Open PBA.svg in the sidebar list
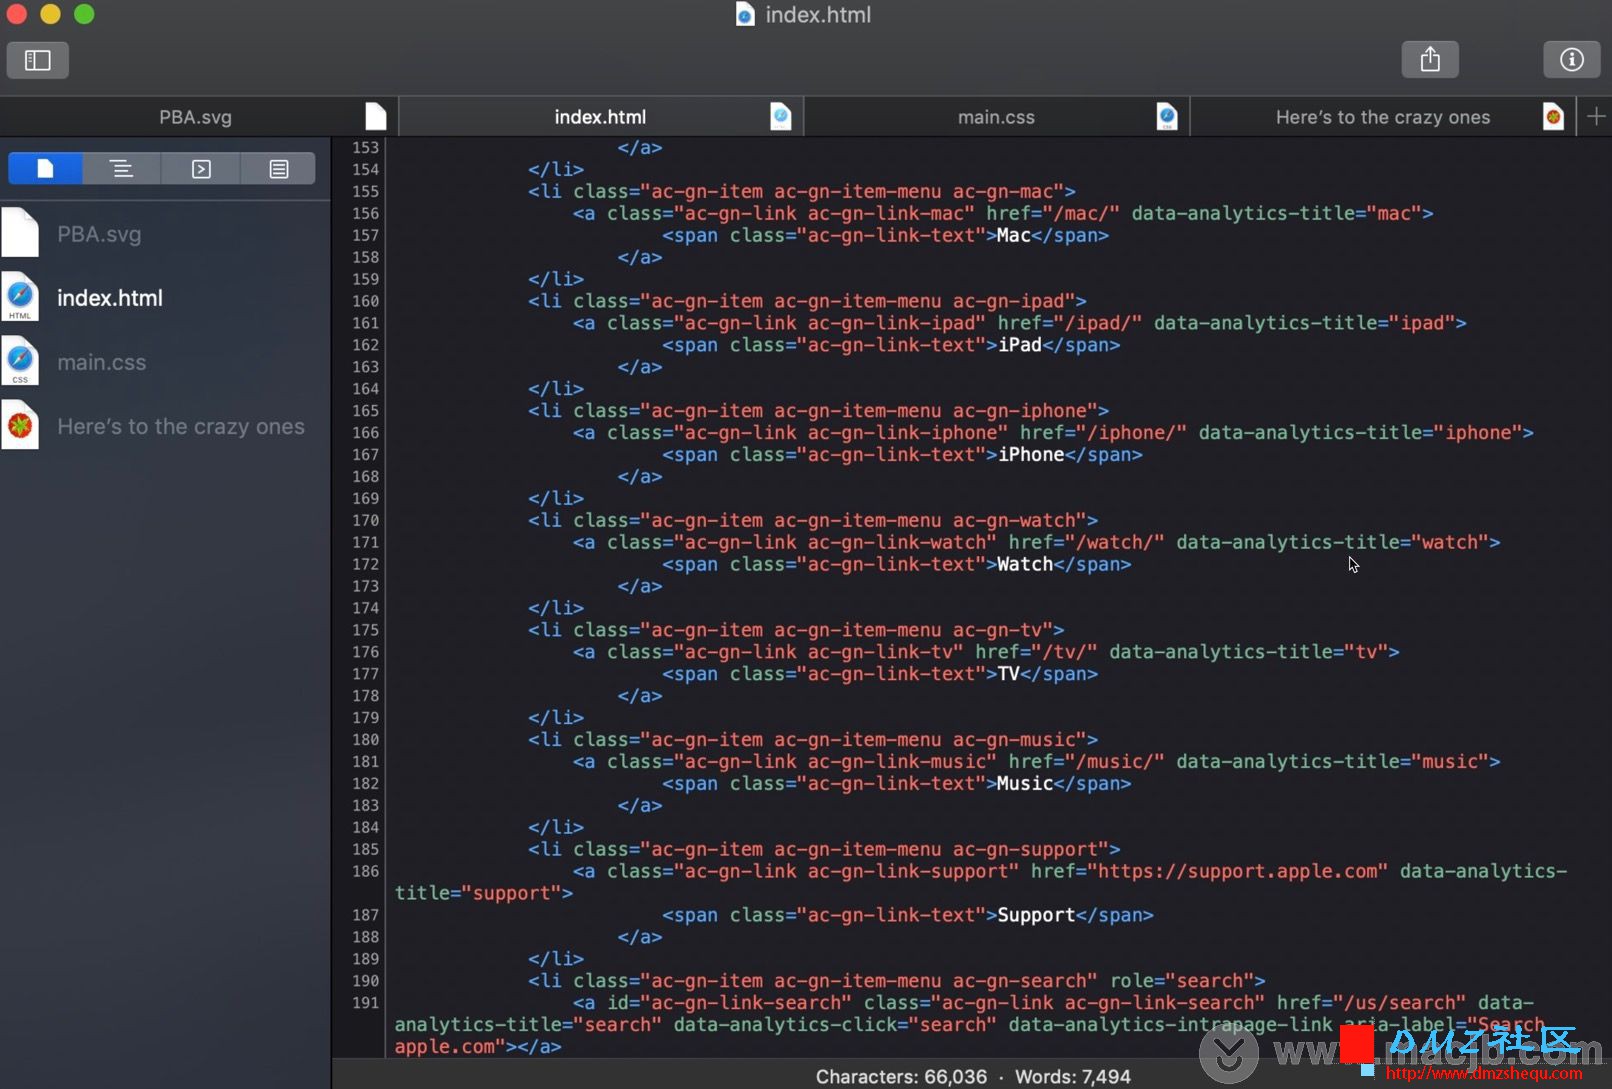The image size is (1612, 1089). pyautogui.click(x=165, y=234)
